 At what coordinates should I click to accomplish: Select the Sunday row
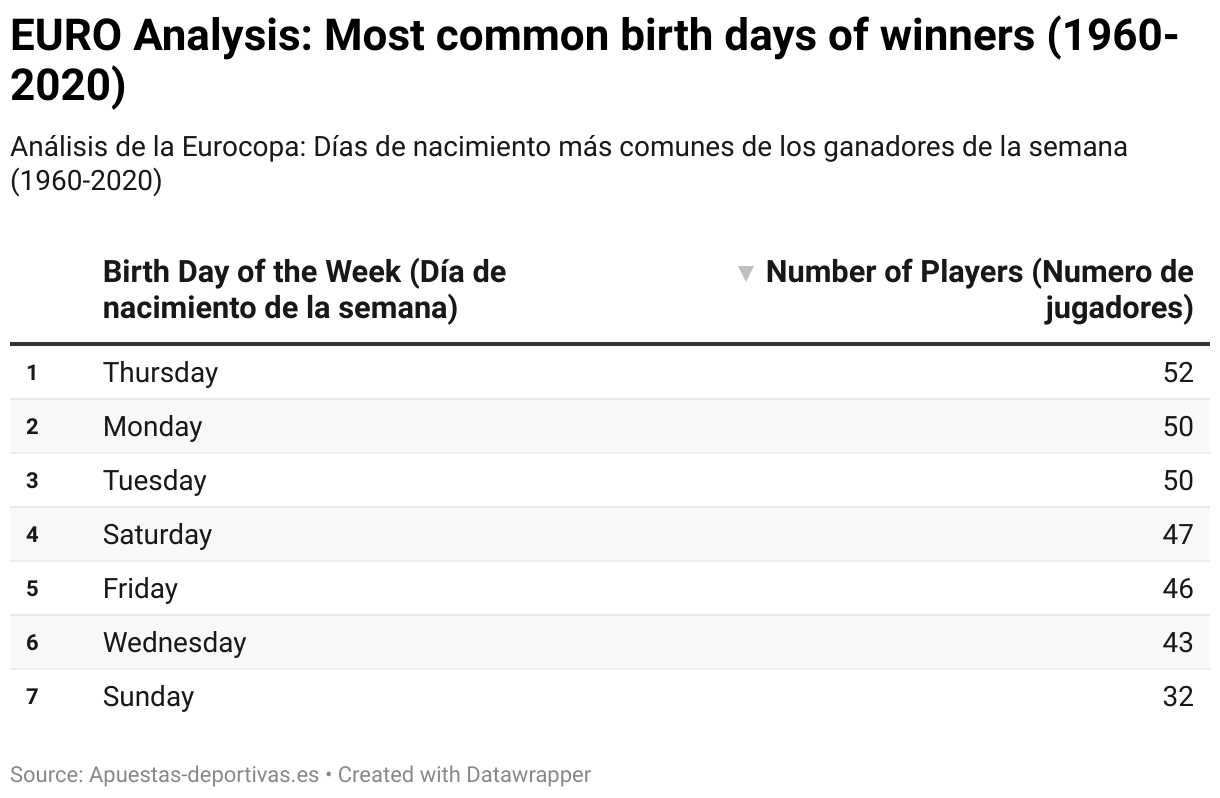coord(610,696)
